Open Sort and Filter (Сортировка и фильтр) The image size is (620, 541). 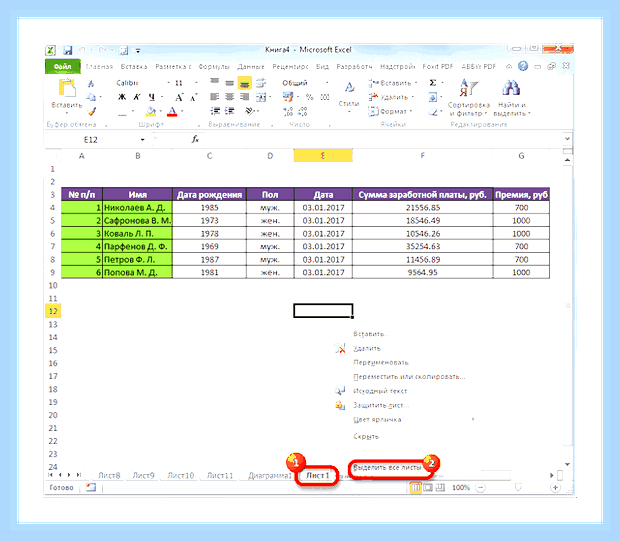(x=469, y=98)
